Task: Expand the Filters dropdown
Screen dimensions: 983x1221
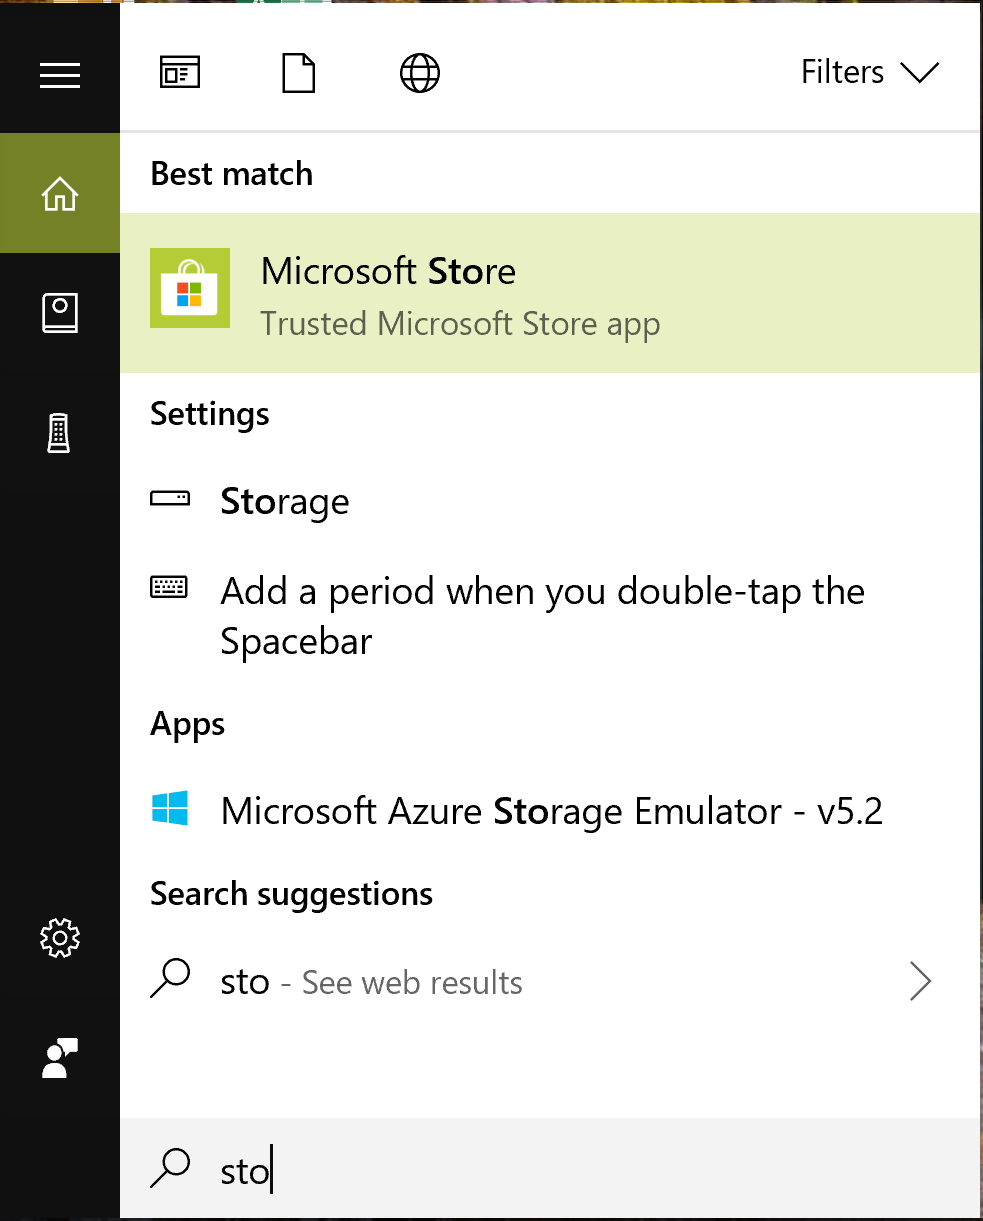Action: point(870,72)
